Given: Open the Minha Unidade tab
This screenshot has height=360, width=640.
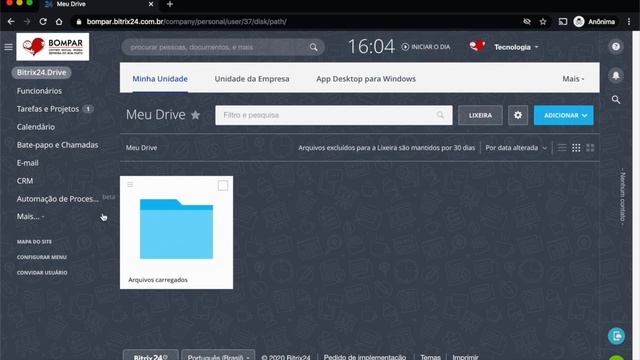Looking at the screenshot, I should [160, 79].
